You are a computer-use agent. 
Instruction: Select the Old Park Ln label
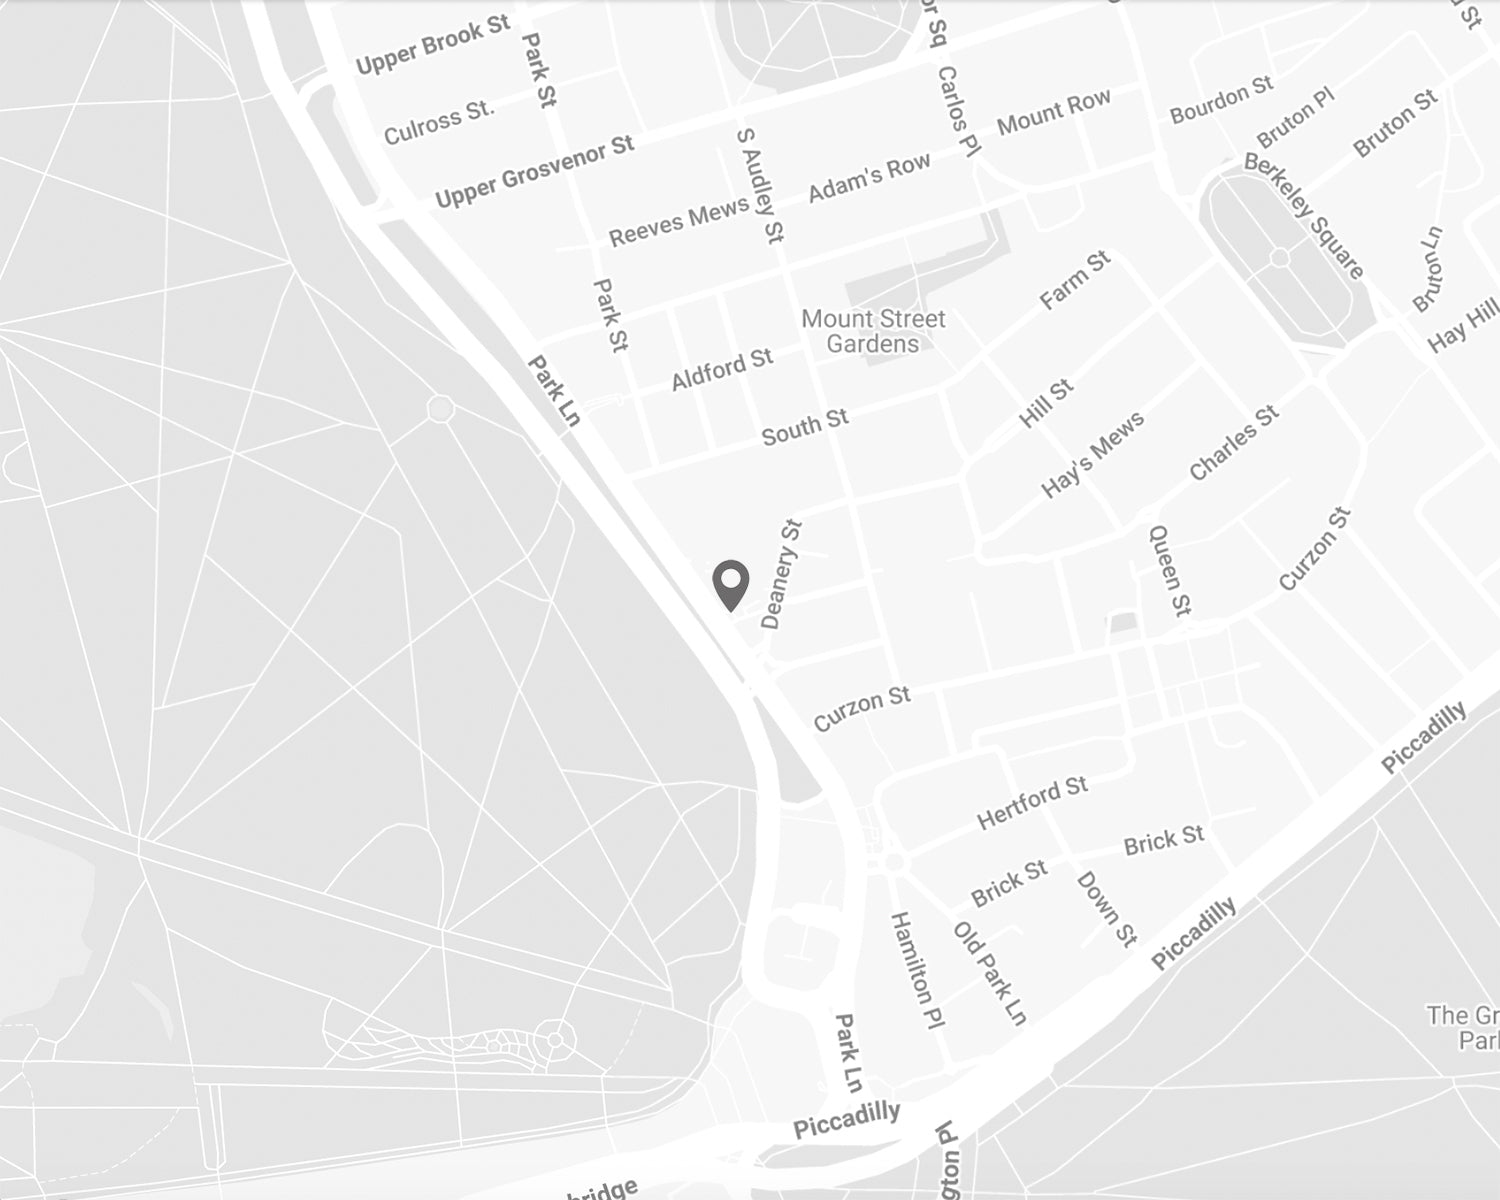coord(990,973)
